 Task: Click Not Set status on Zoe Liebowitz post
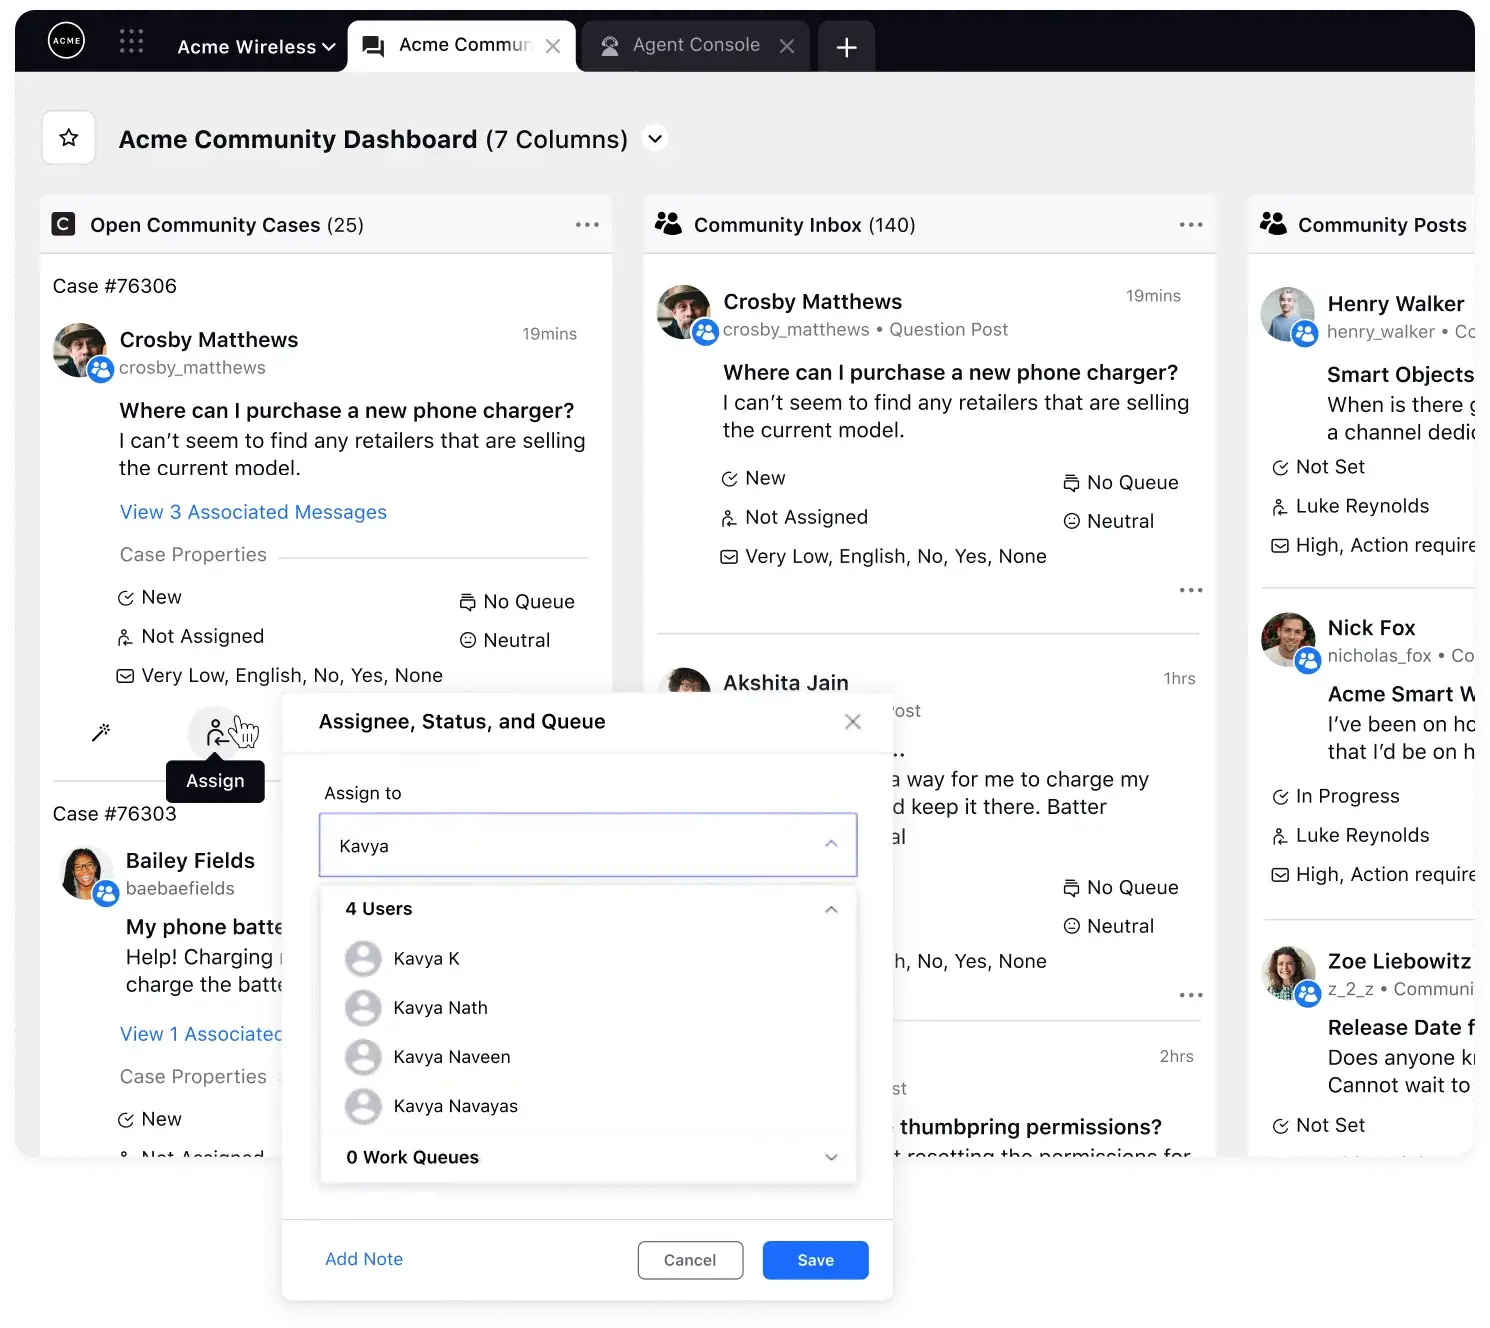(x=1319, y=1125)
